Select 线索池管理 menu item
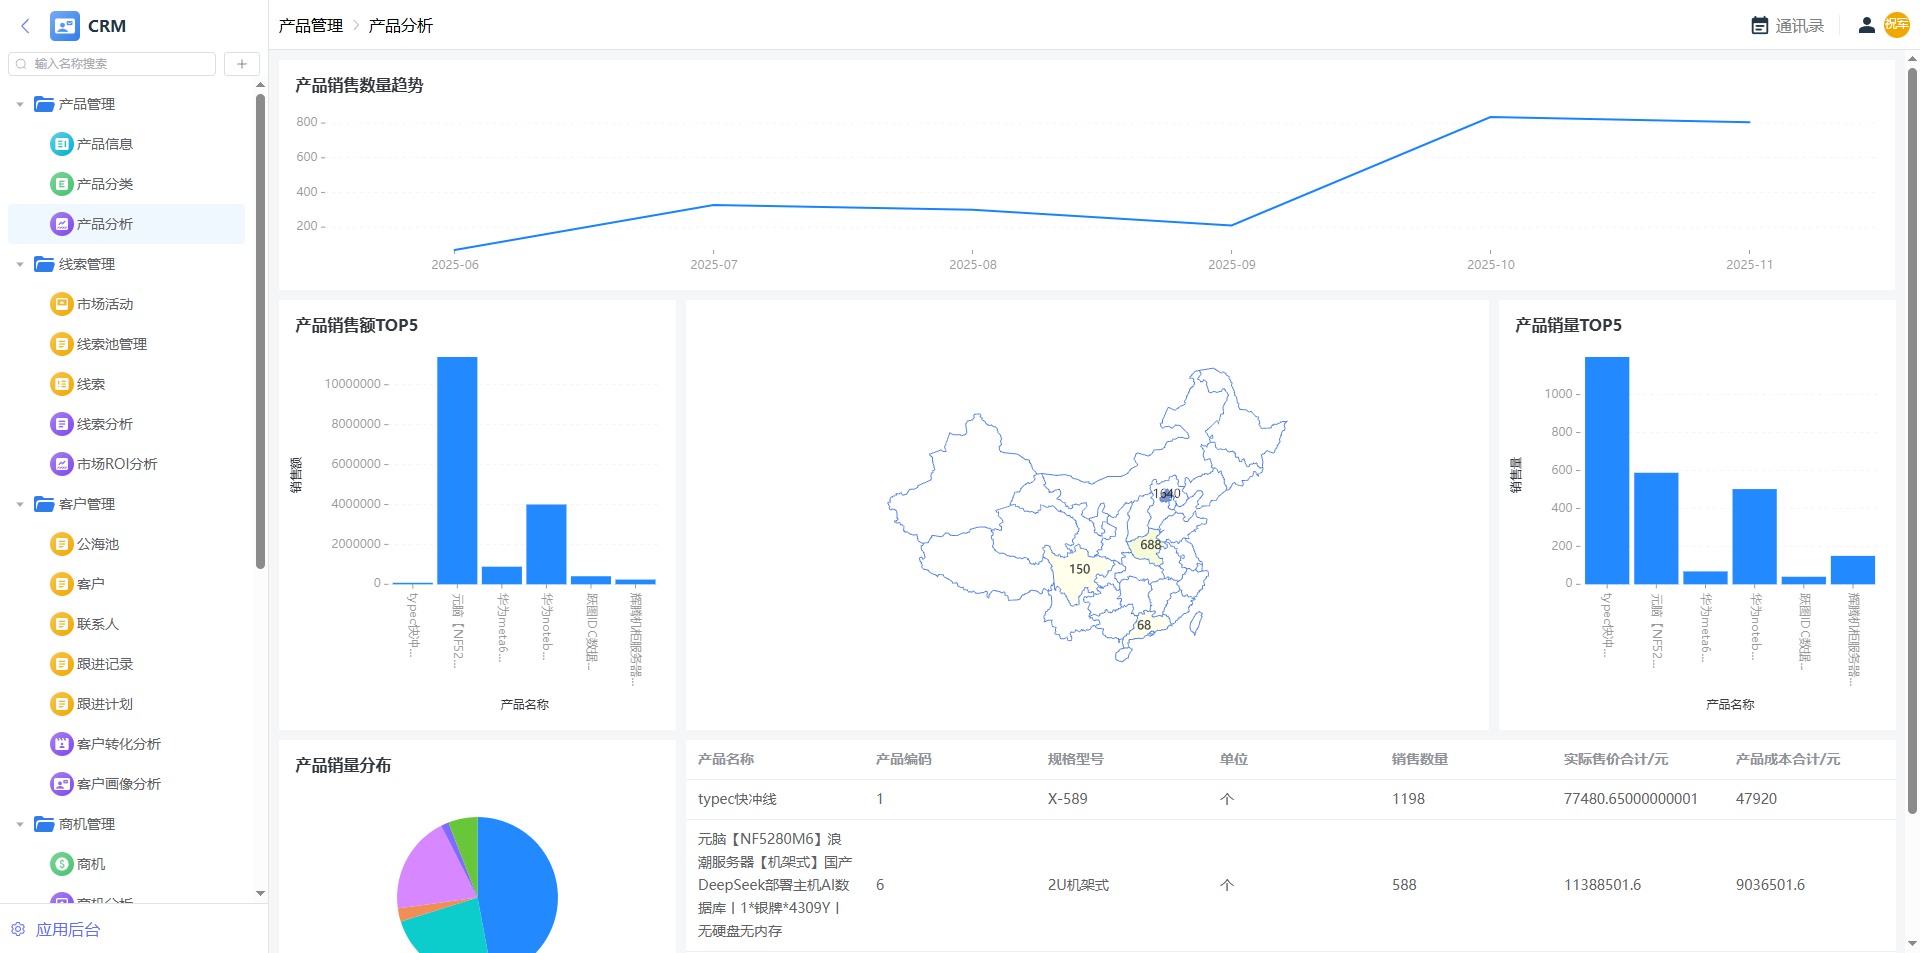This screenshot has width=1920, height=953. pyautogui.click(x=111, y=344)
